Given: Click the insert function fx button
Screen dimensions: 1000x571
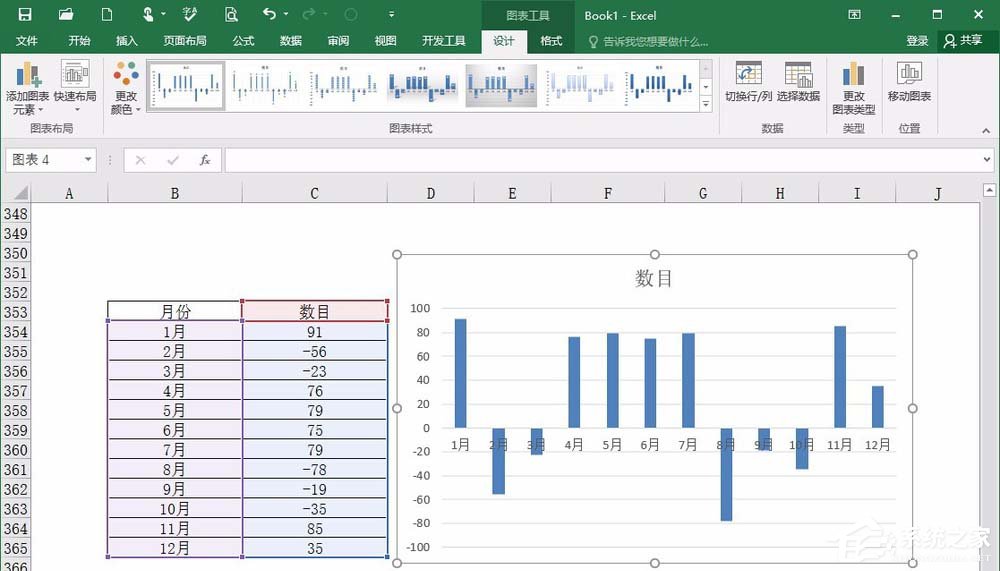Looking at the screenshot, I should (x=205, y=160).
